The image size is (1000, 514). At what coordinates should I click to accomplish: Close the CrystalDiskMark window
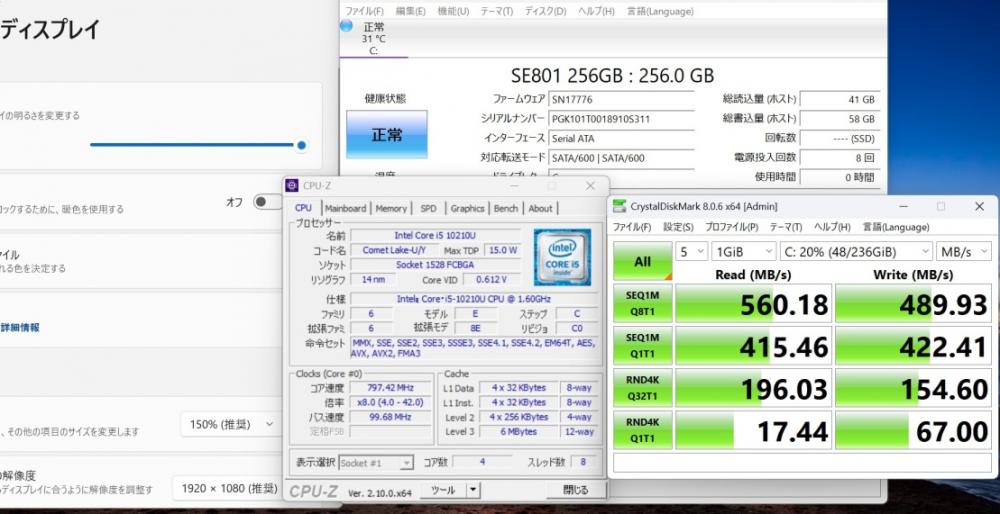[x=979, y=206]
